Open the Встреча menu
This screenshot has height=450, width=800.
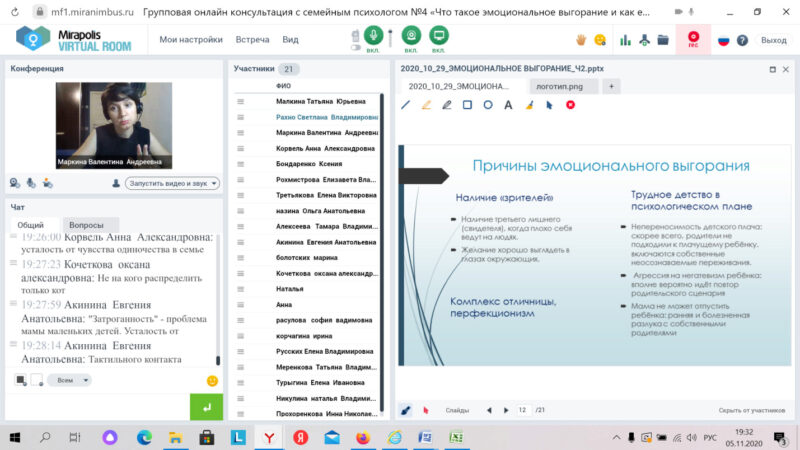coord(252,39)
